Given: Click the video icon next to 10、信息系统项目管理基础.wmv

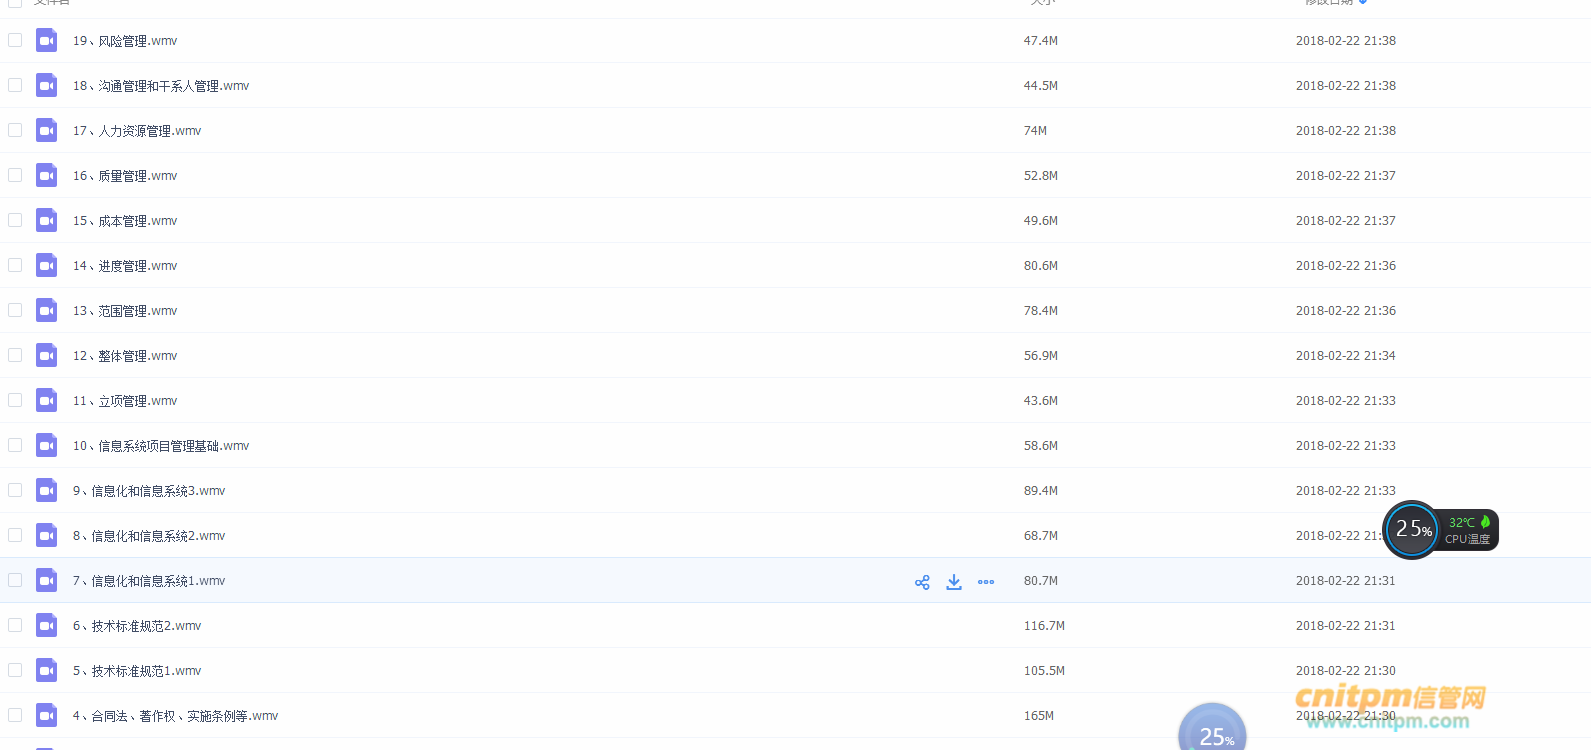Looking at the screenshot, I should point(46,446).
